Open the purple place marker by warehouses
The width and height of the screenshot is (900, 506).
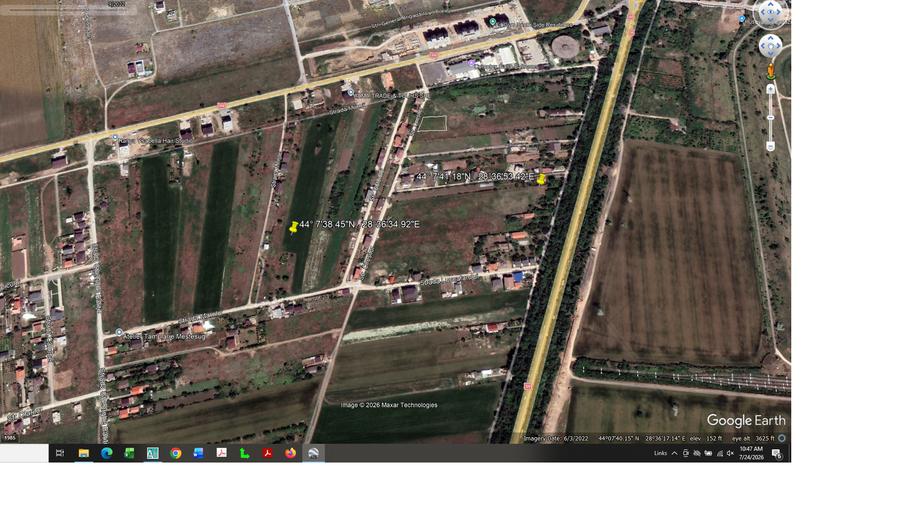[x=471, y=63]
